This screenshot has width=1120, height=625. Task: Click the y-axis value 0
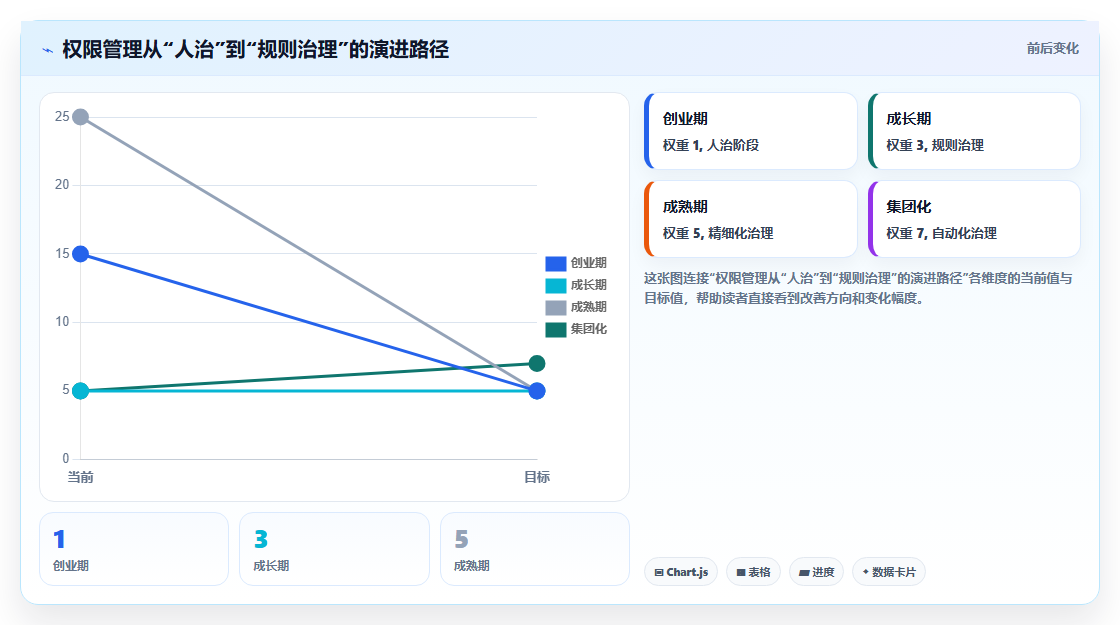(66, 459)
